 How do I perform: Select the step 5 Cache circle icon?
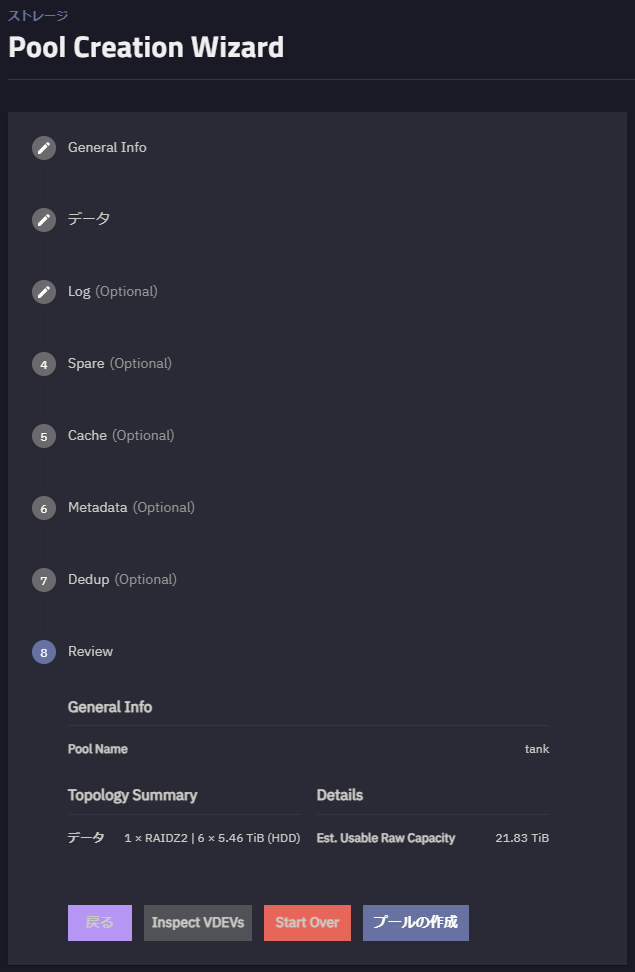coord(44,436)
